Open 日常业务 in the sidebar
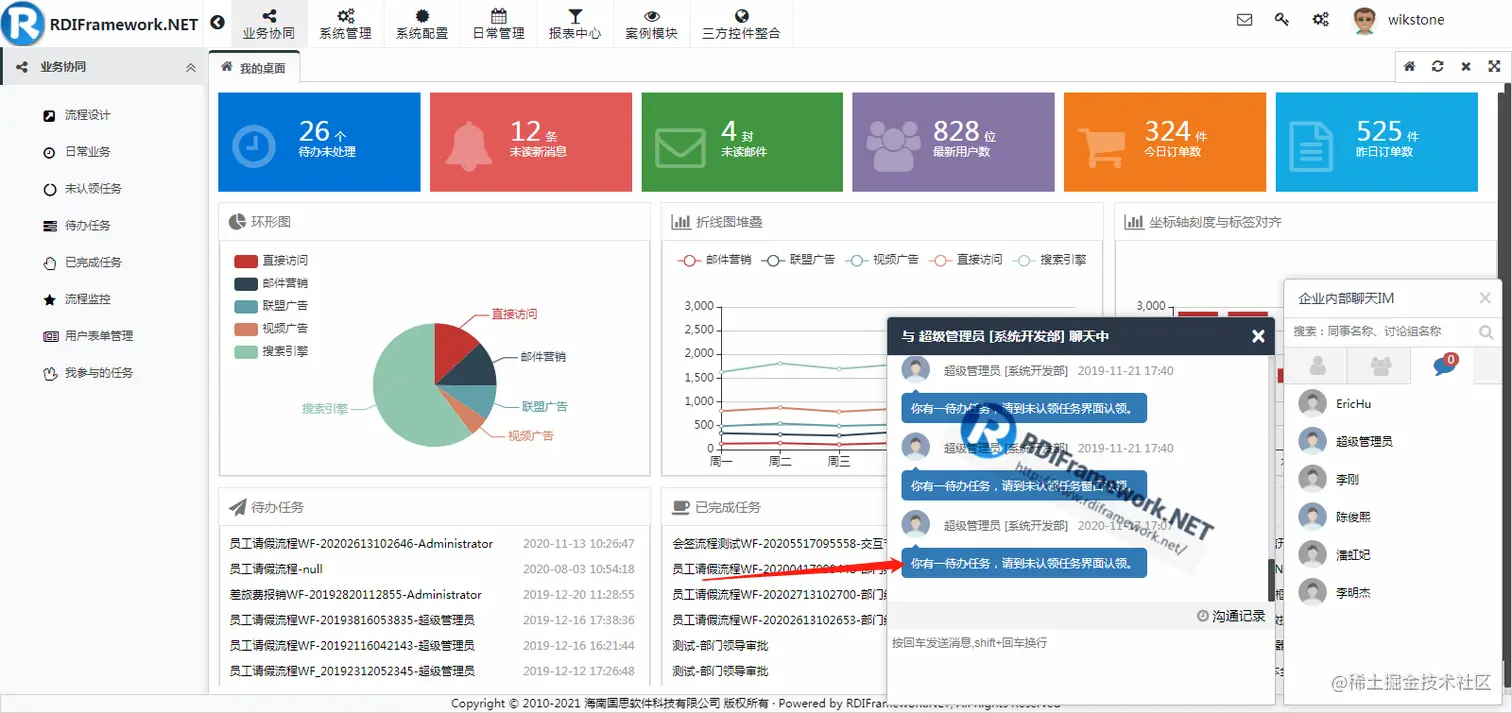 (87, 152)
